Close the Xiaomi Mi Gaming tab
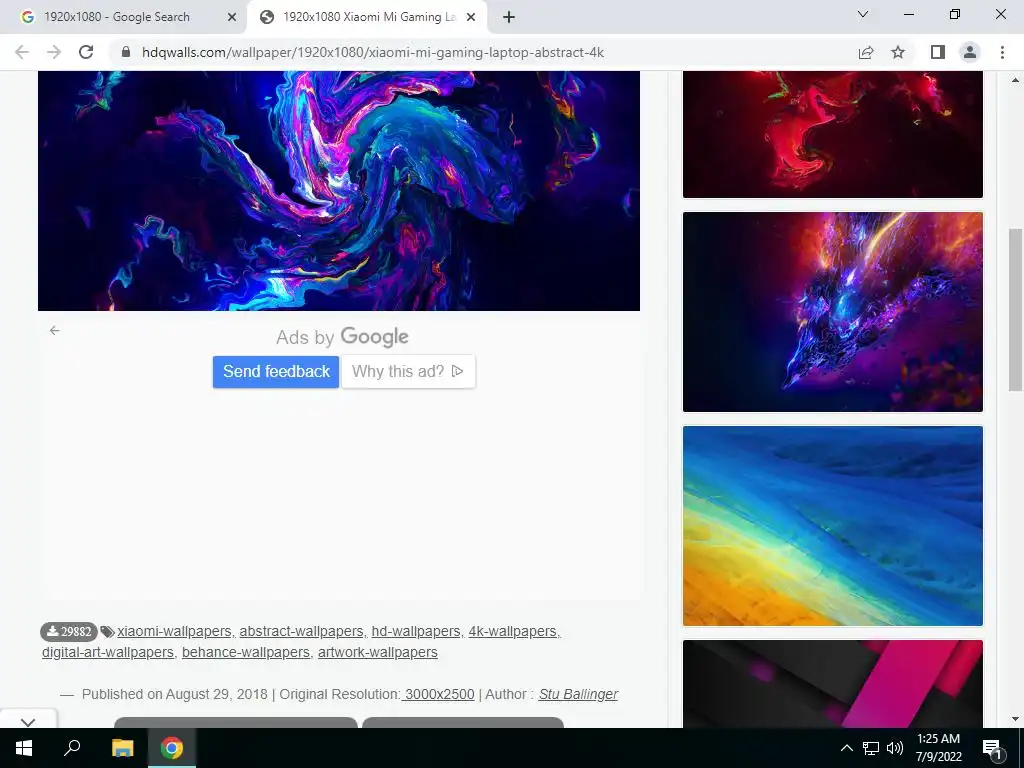This screenshot has height=768, width=1024. [471, 17]
